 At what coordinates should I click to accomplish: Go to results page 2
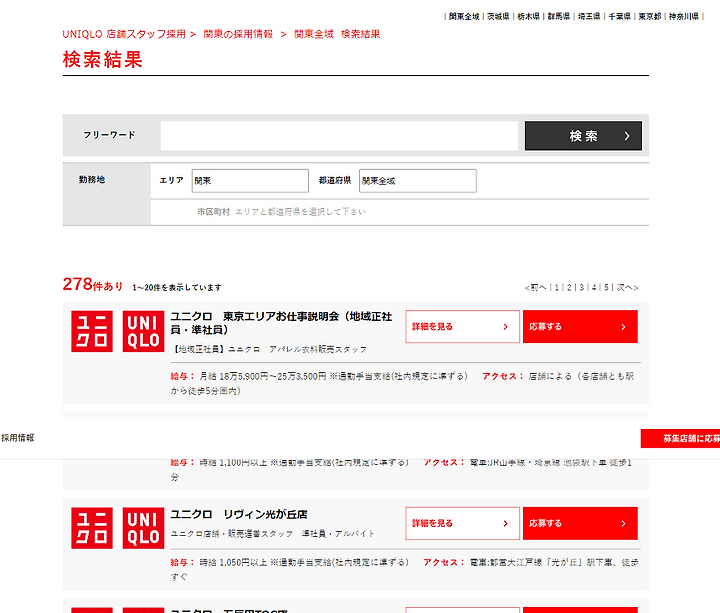click(x=569, y=287)
